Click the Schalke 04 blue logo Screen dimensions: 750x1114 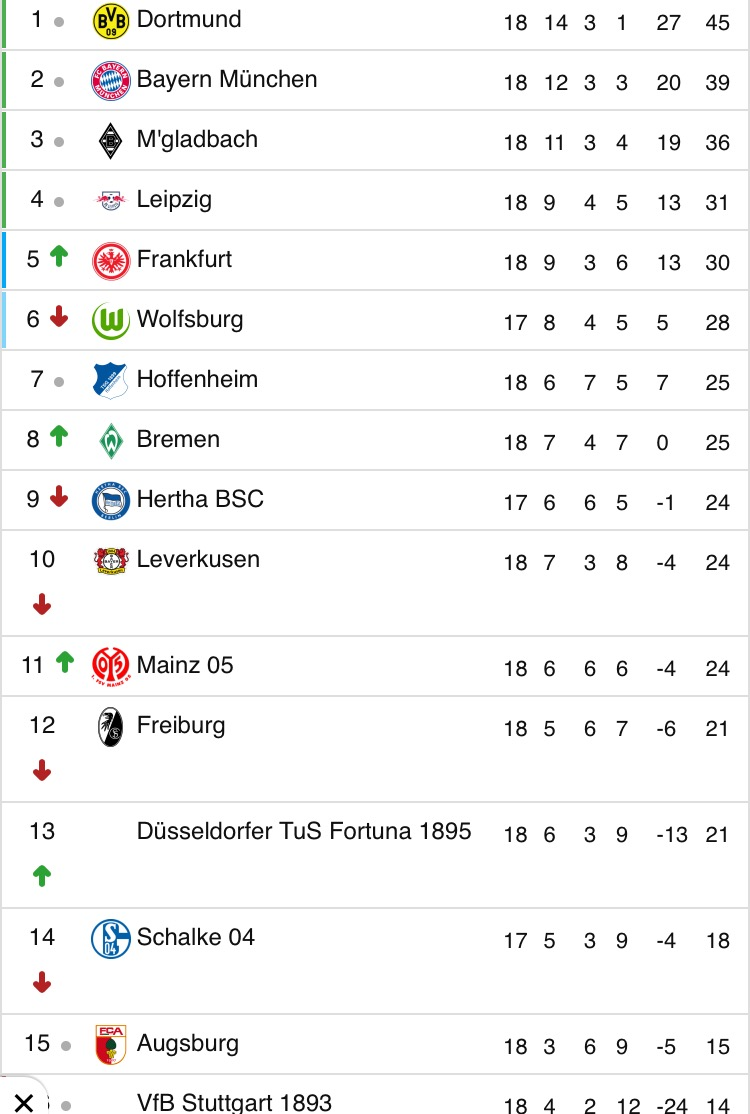pos(111,939)
